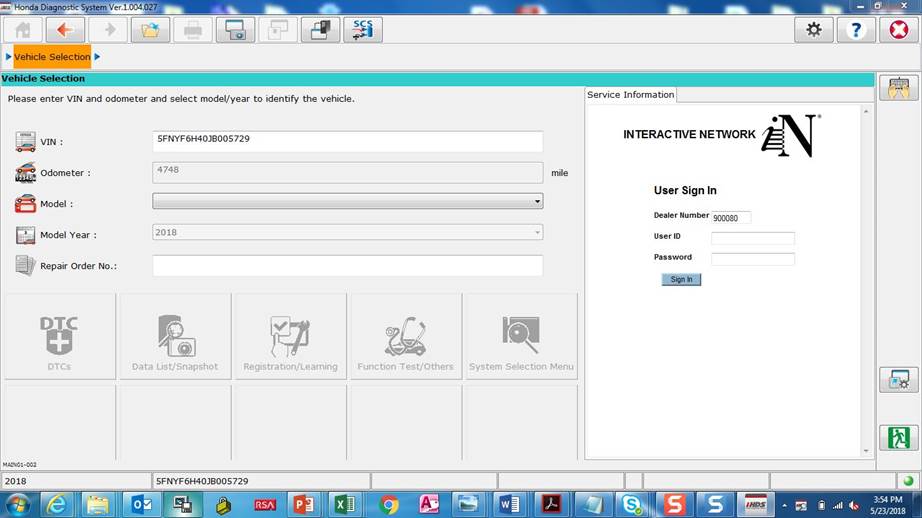Switch to the Service Information tab
The width and height of the screenshot is (922, 518).
click(630, 95)
